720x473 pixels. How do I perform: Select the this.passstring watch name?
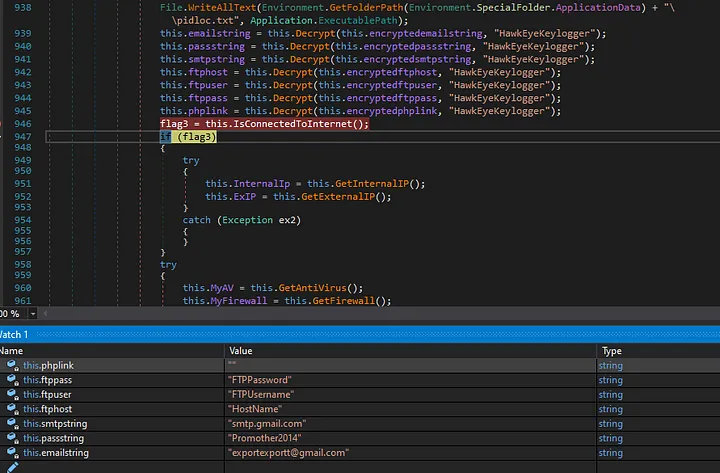pyautogui.click(x=53, y=438)
